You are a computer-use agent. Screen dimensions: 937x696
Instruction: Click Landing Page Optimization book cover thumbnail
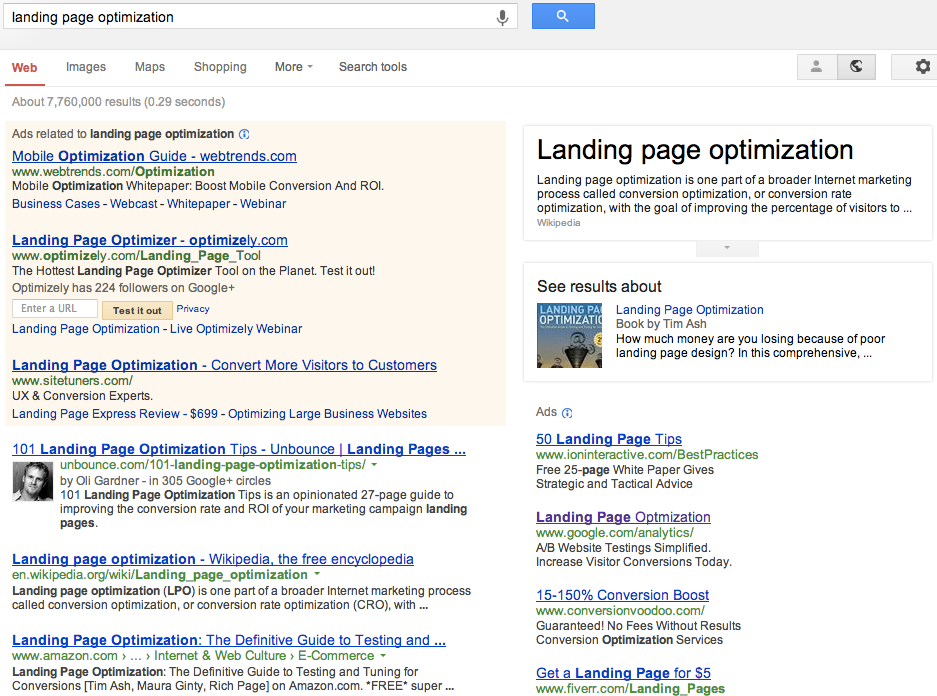(x=569, y=335)
